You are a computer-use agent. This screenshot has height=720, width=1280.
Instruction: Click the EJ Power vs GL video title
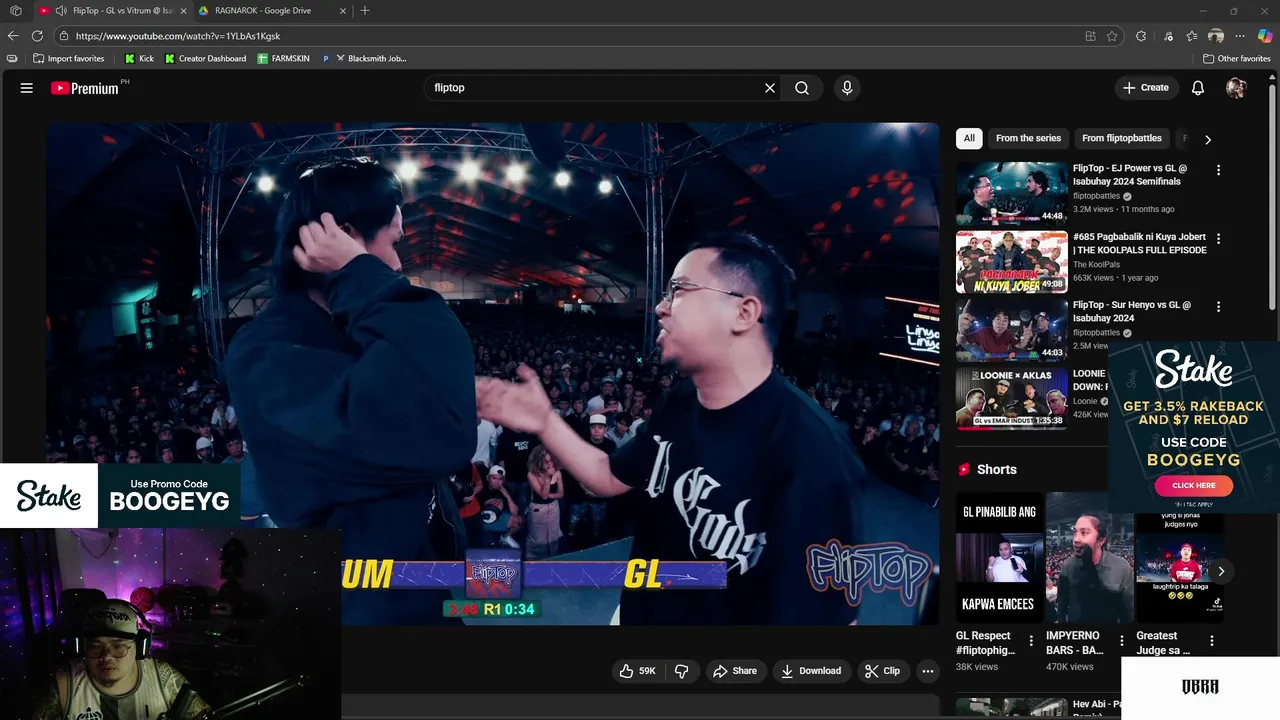click(x=1130, y=175)
